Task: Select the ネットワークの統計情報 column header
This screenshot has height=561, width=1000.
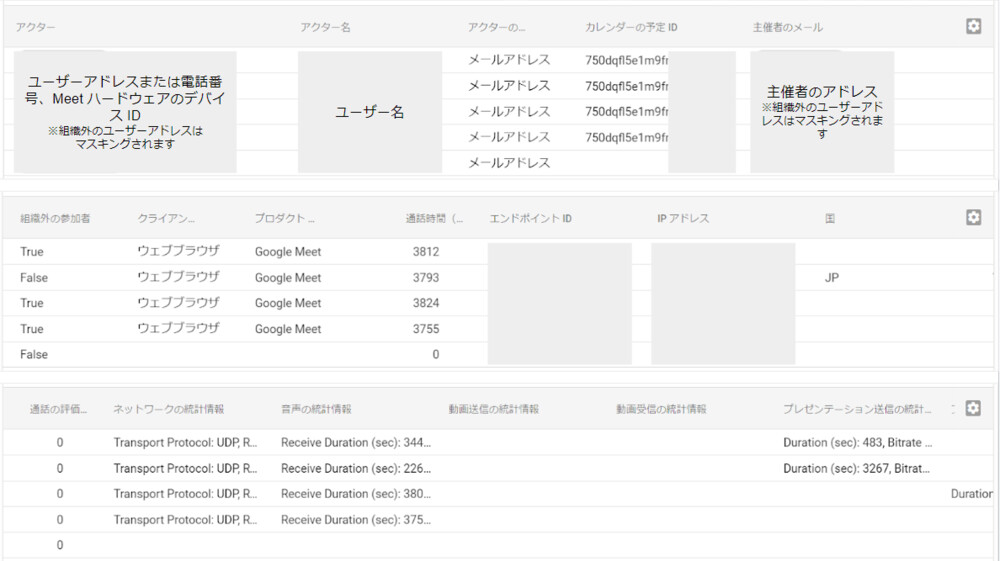Action: coord(168,409)
